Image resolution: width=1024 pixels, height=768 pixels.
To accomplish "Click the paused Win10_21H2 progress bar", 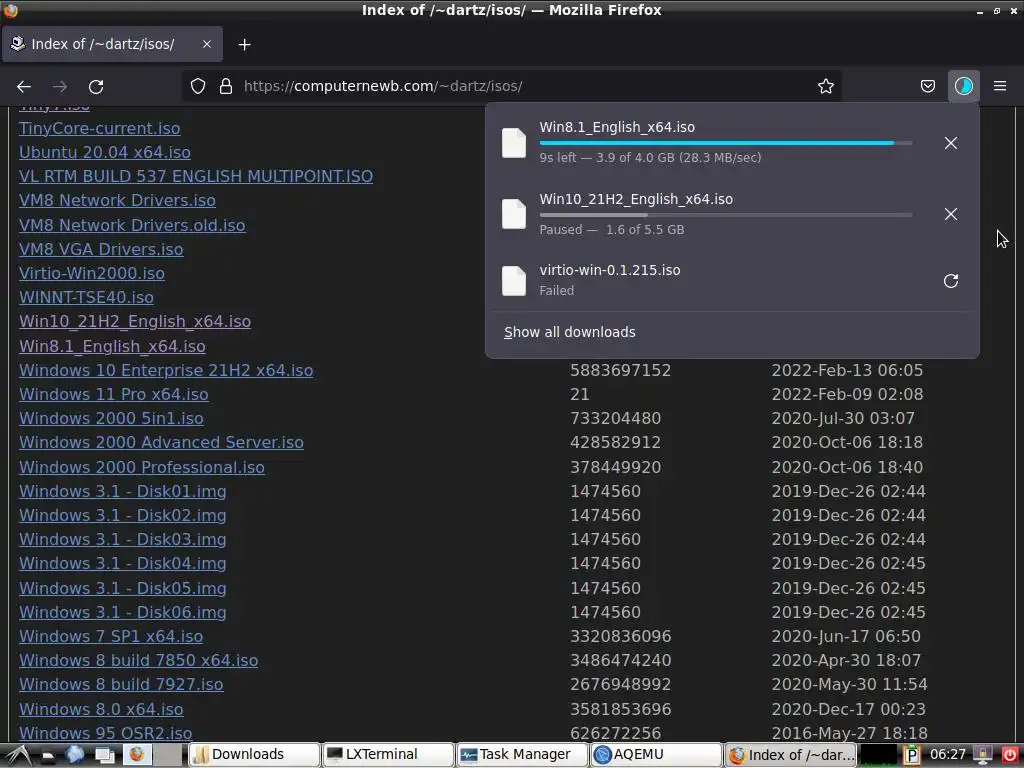I will 726,214.
